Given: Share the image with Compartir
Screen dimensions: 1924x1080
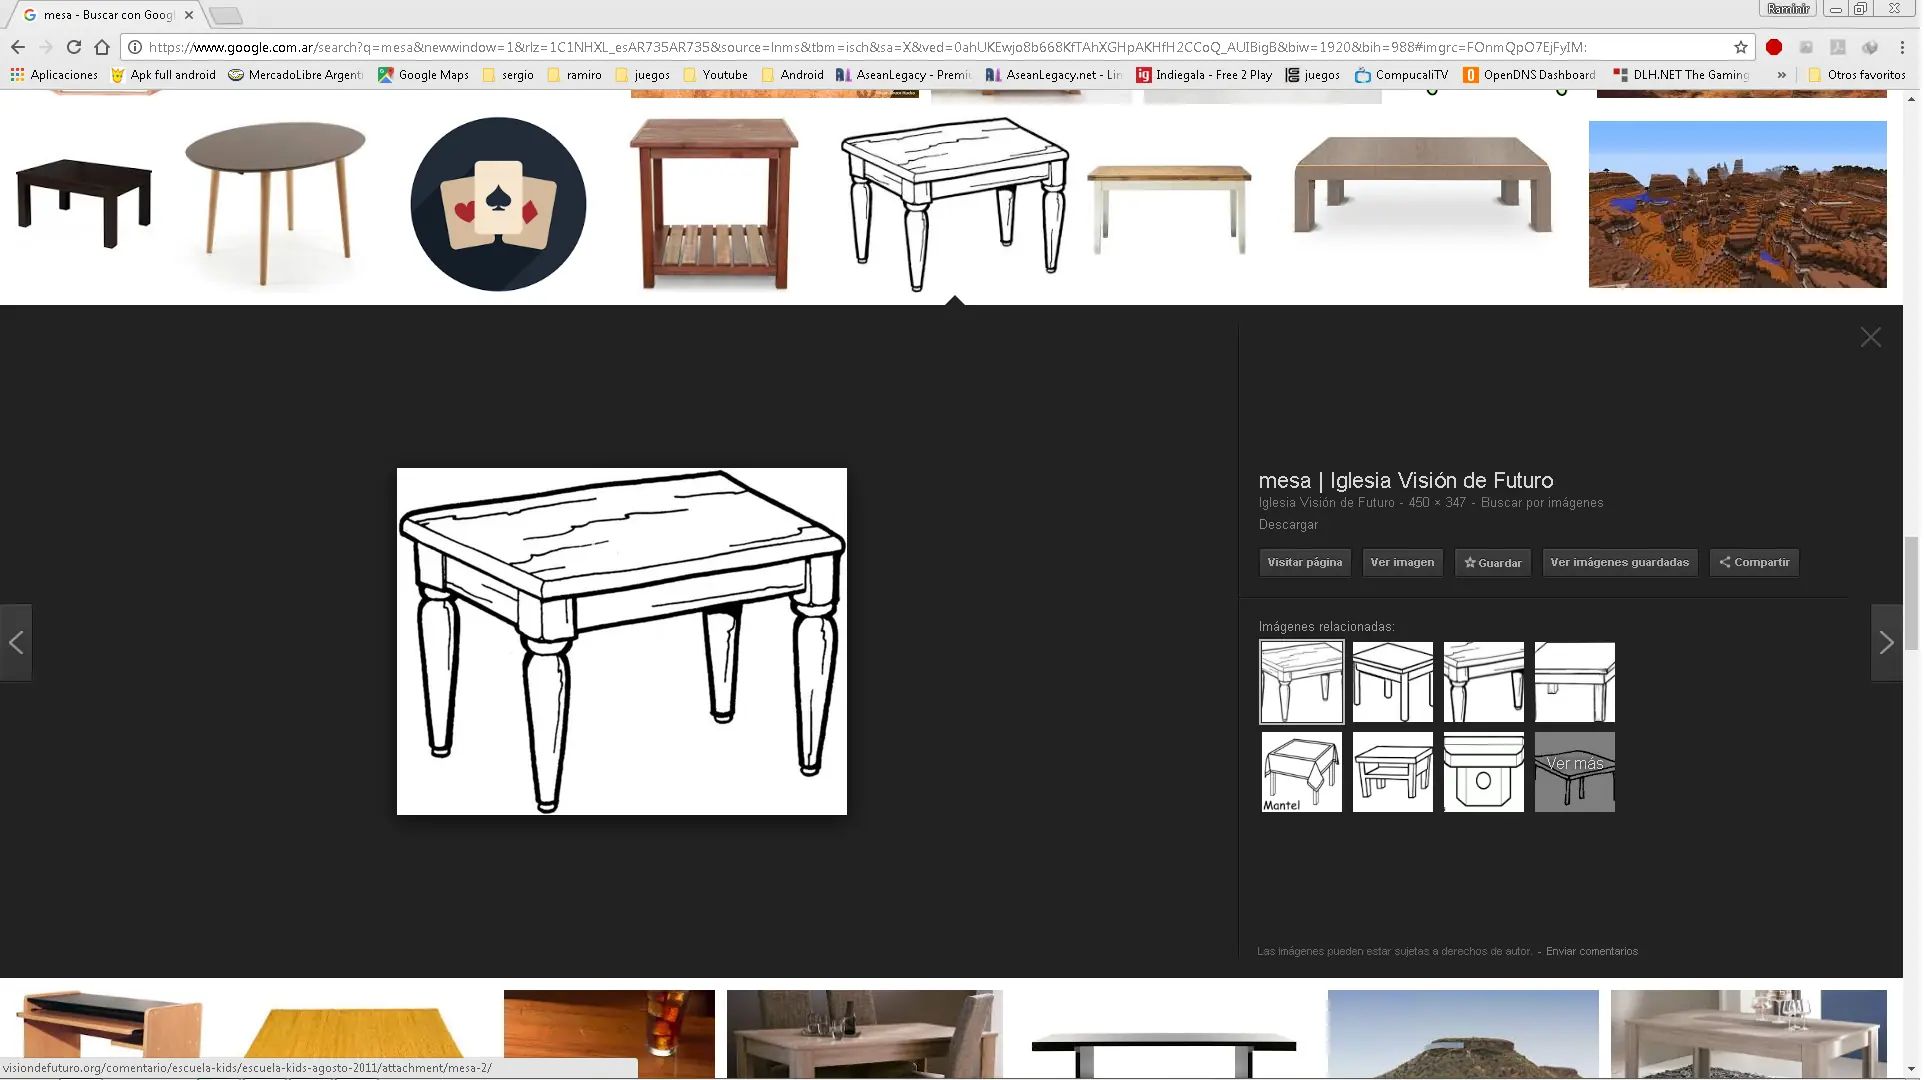Looking at the screenshot, I should (1754, 562).
